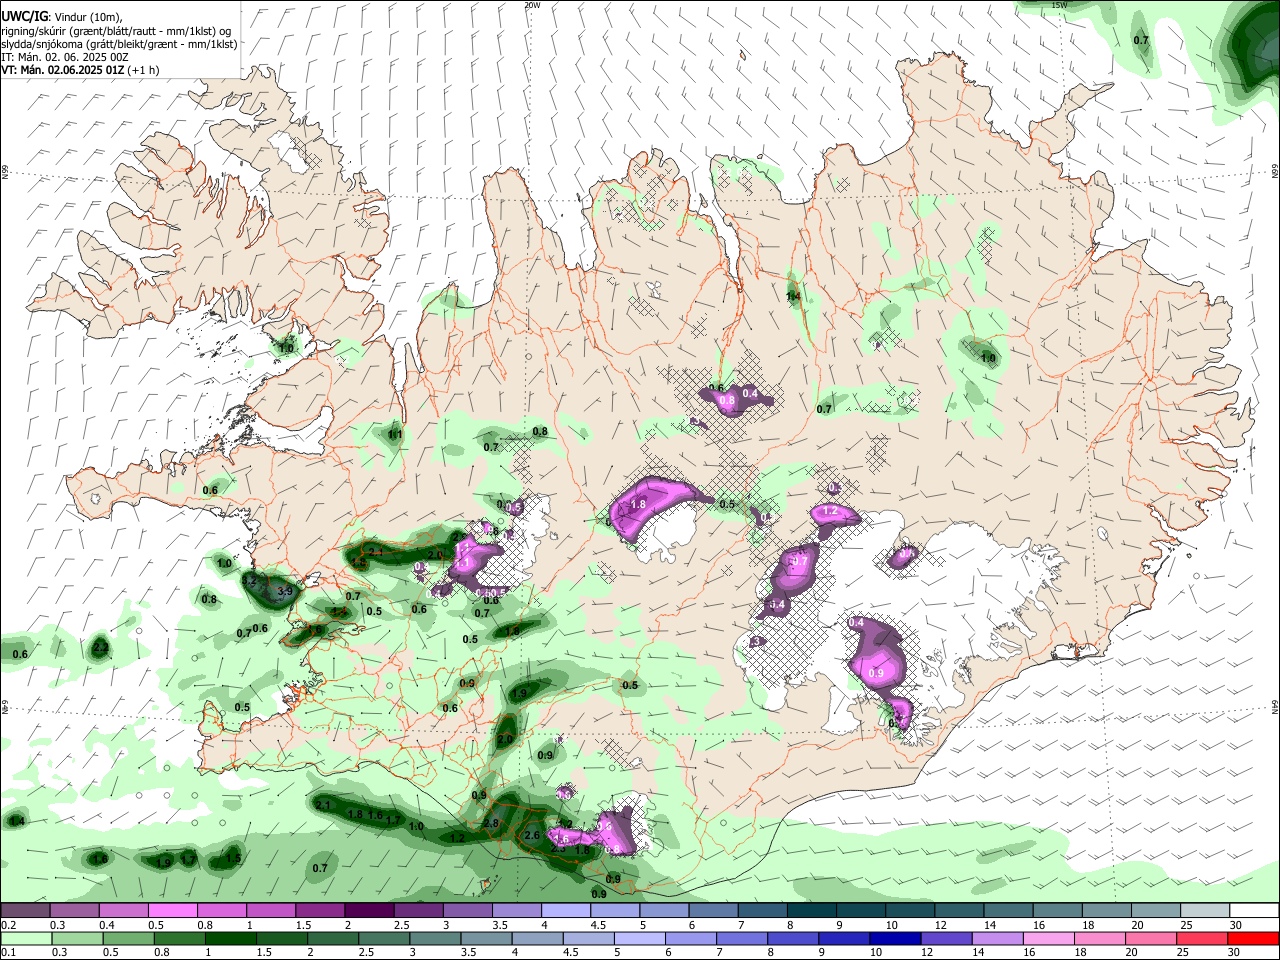This screenshot has height=960, width=1280.
Task: Click the 'slydda/snjókoma (grátt/bleikt/grænt' description line
Action: (119, 45)
